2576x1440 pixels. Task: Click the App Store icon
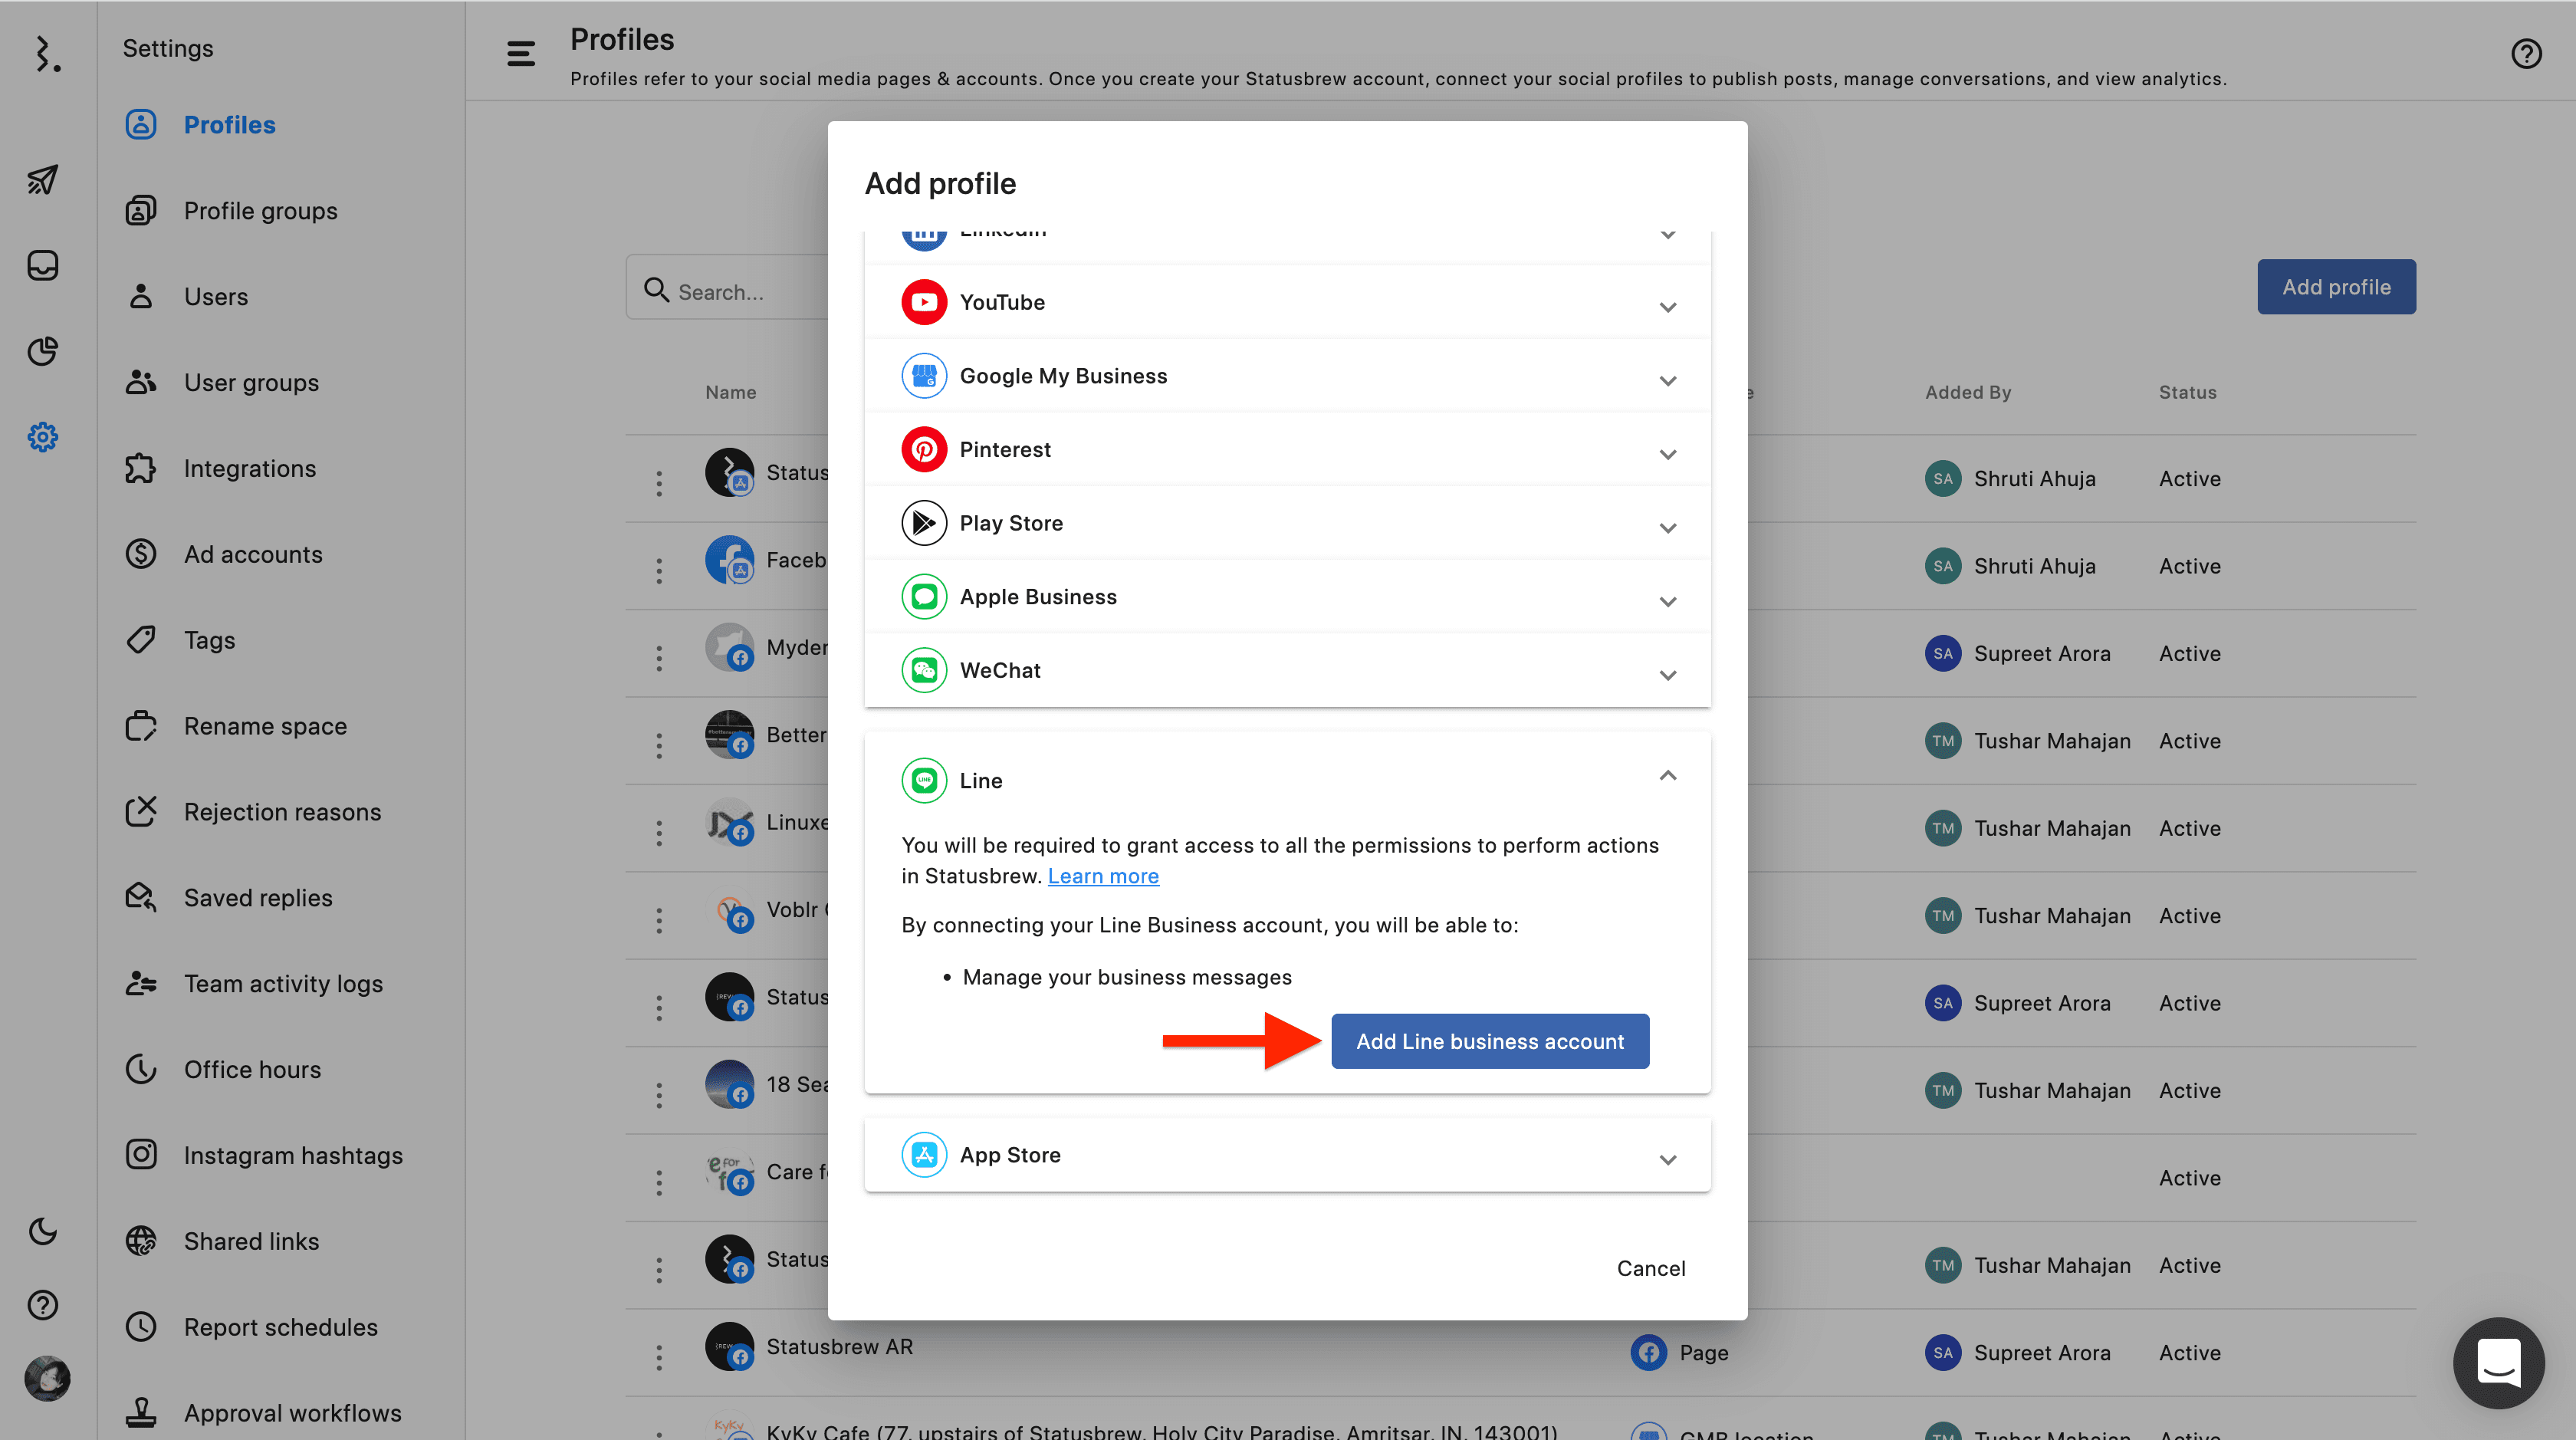point(924,1155)
